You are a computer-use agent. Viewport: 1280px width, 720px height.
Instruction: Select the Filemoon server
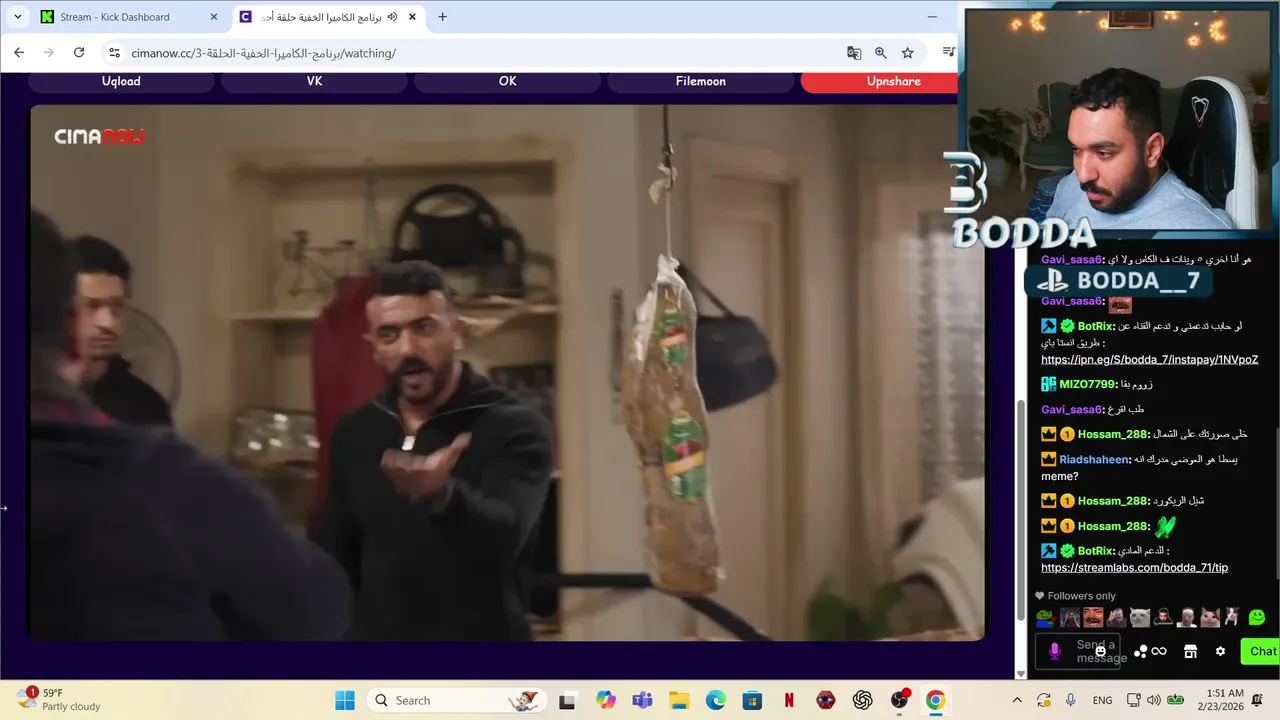pos(701,81)
